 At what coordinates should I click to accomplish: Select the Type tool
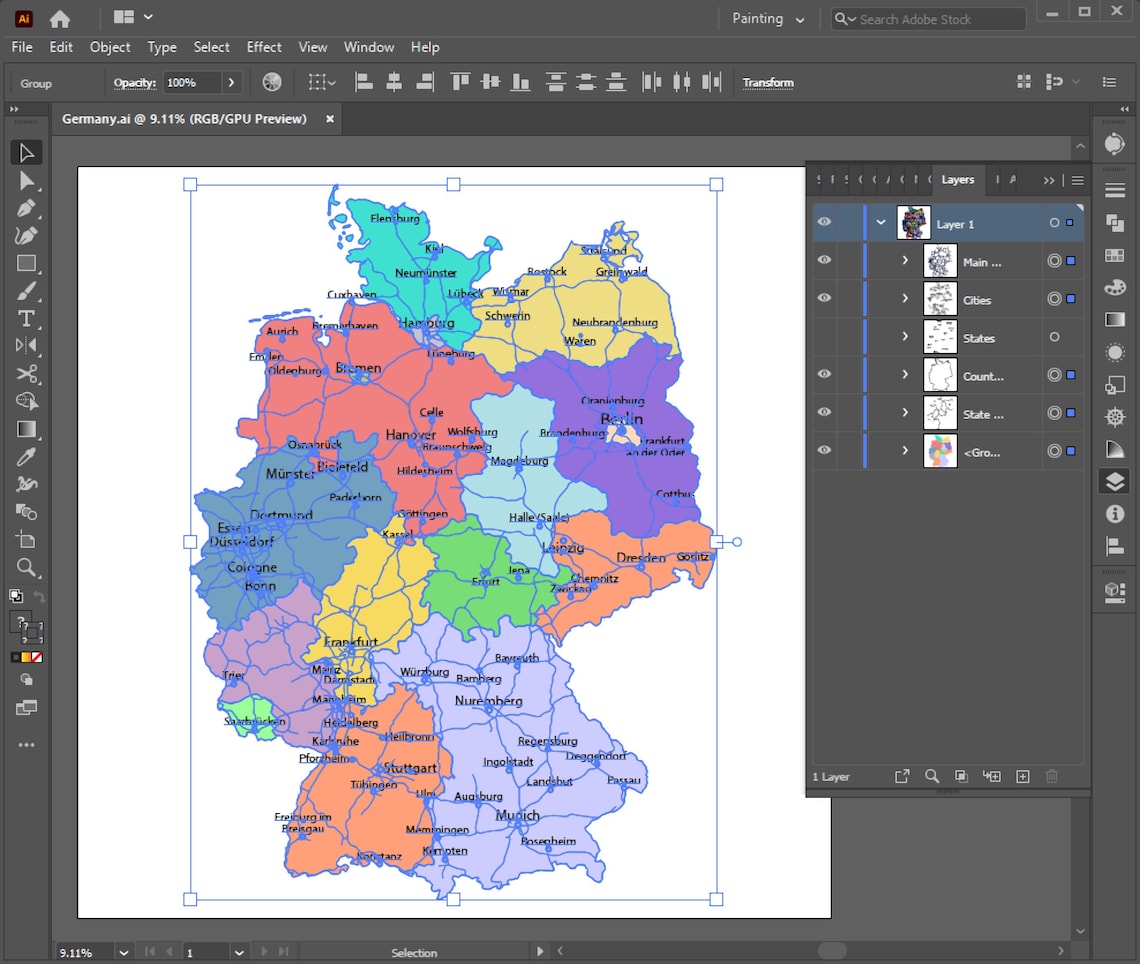click(26, 319)
